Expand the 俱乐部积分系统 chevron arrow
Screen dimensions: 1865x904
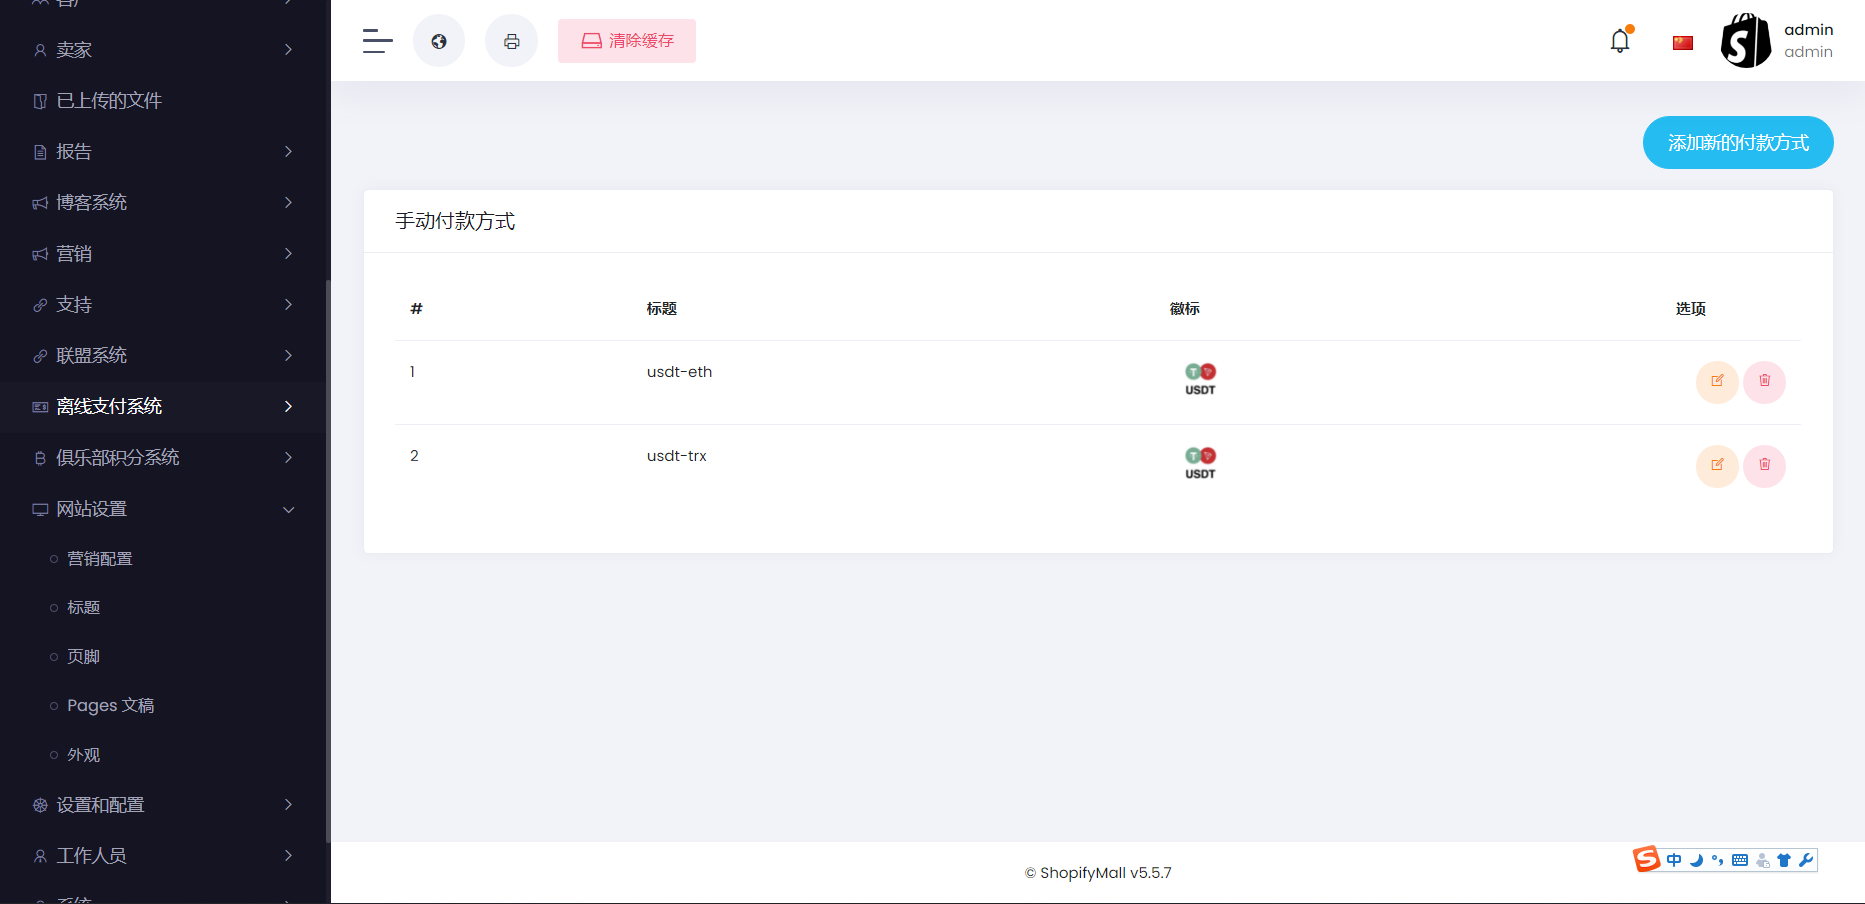pos(288,458)
